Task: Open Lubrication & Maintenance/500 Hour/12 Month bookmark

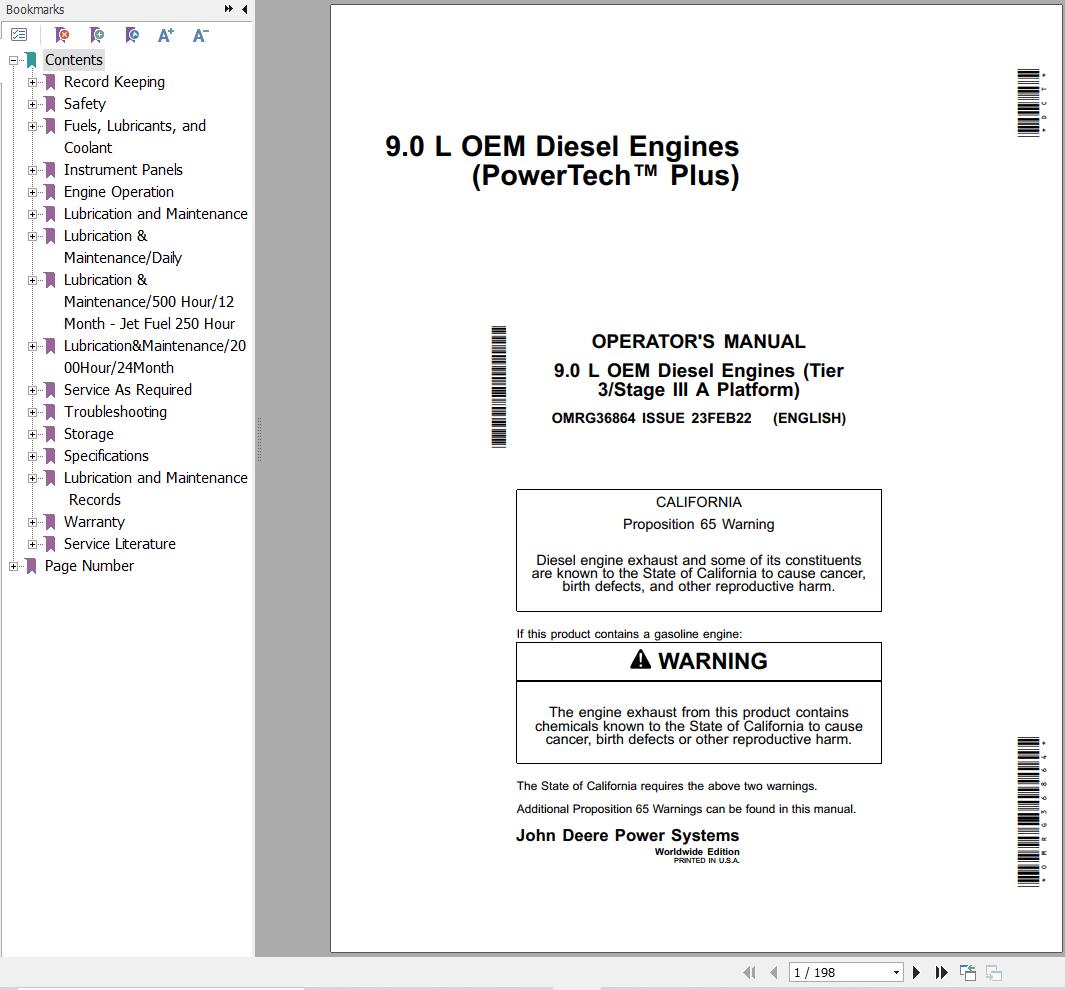Action: (149, 301)
